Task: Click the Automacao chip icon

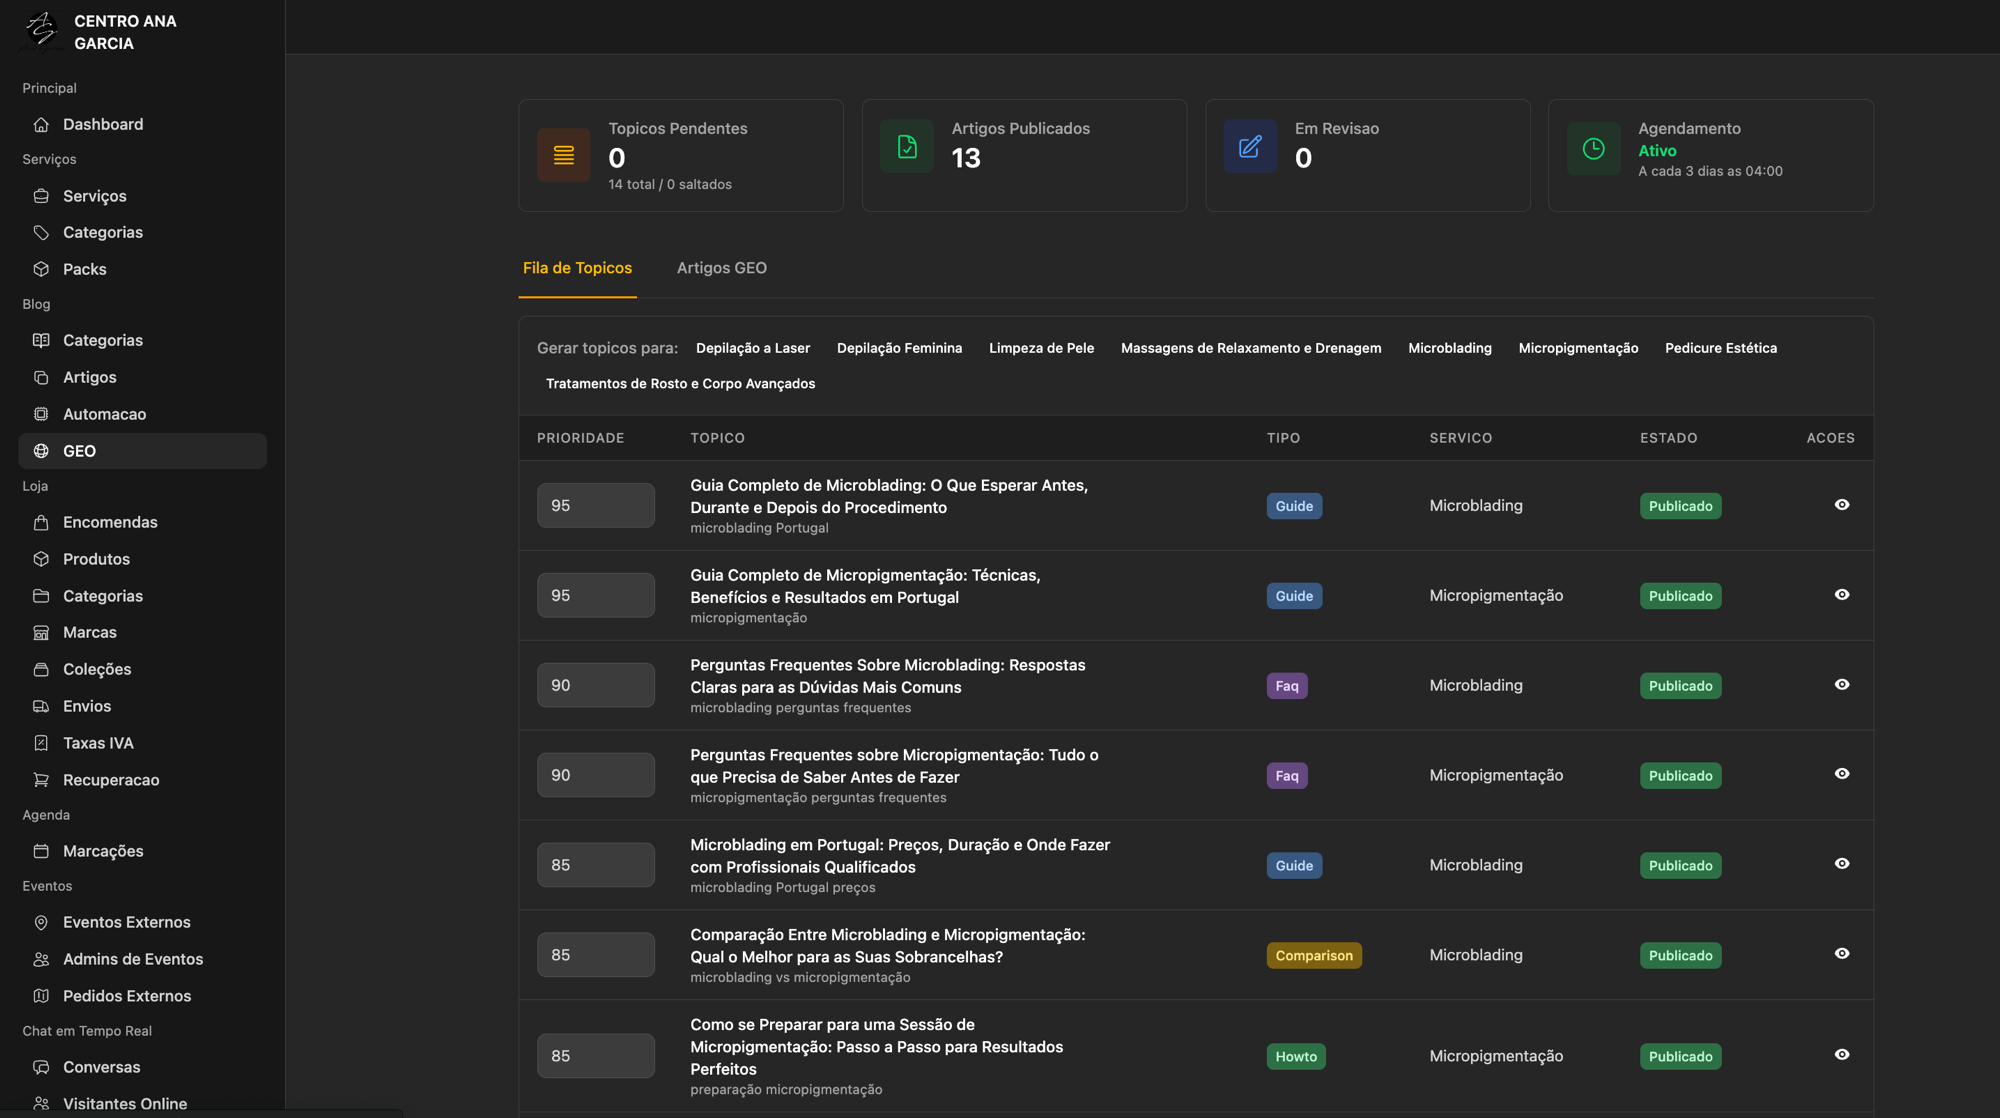Action: click(x=41, y=415)
